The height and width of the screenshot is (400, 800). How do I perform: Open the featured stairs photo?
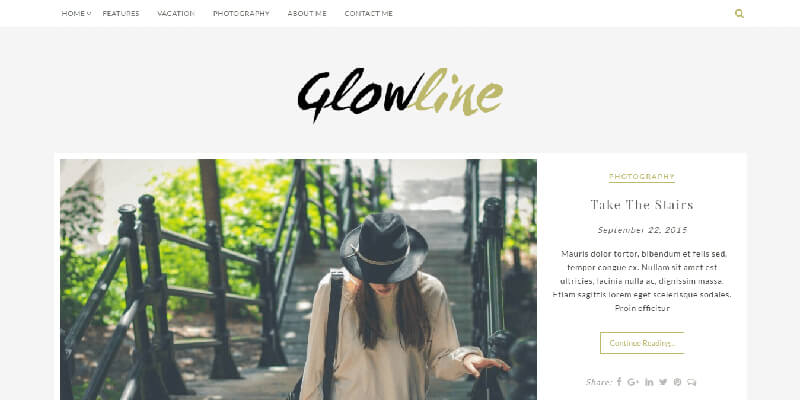[x=298, y=280]
